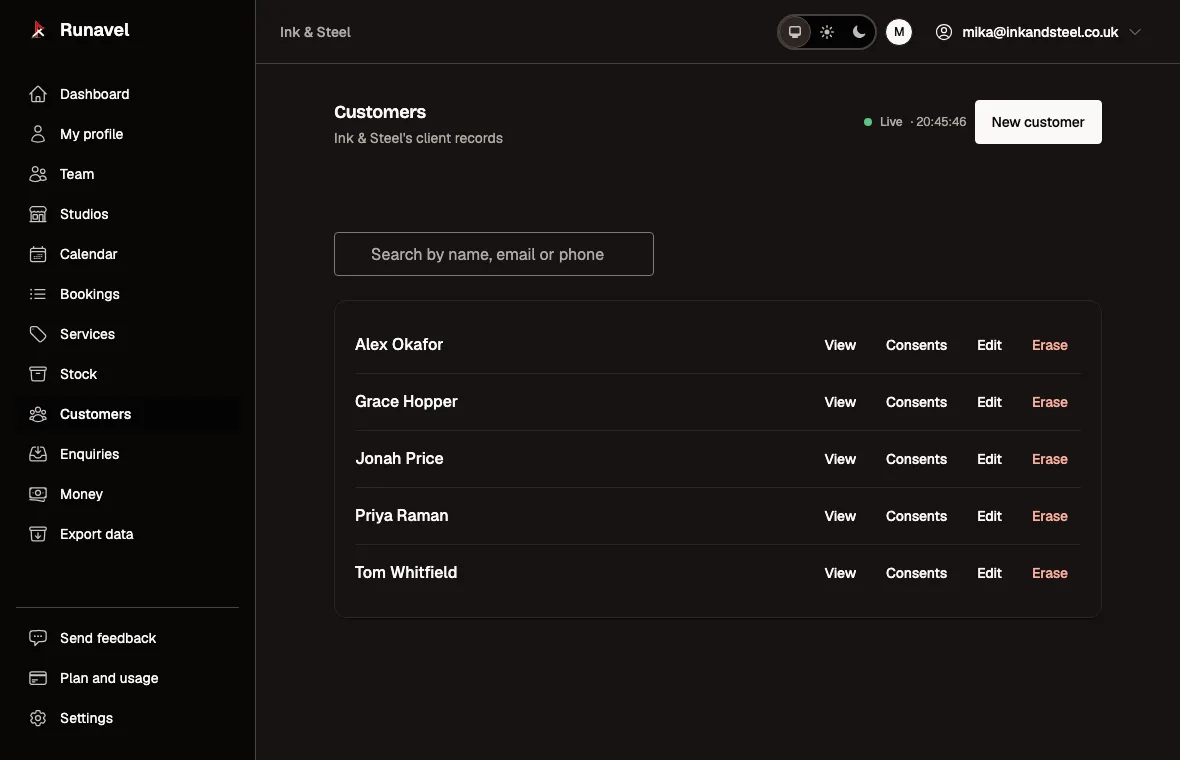Click the Runavel logo icon
The image size is (1180, 760).
click(38, 29)
